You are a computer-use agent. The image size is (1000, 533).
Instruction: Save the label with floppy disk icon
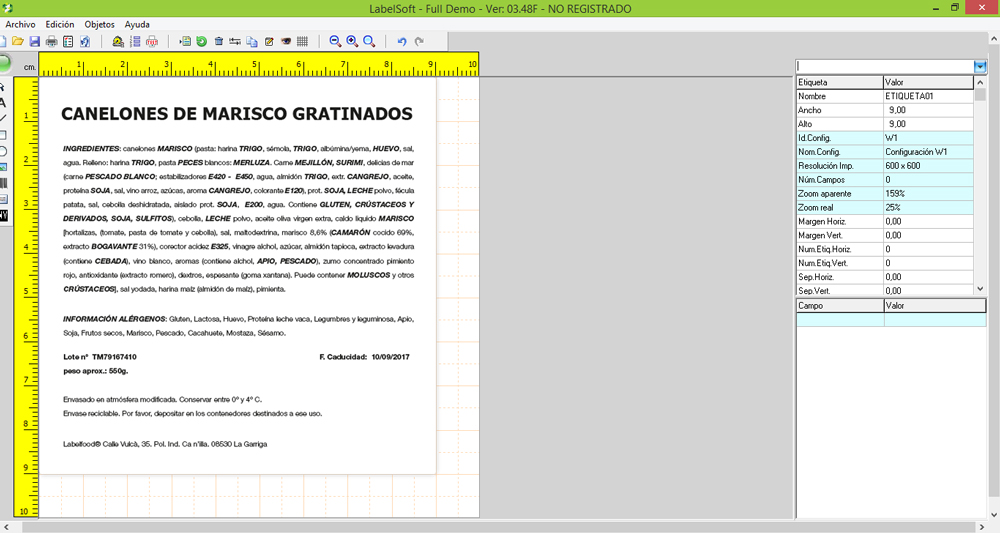[x=34, y=41]
